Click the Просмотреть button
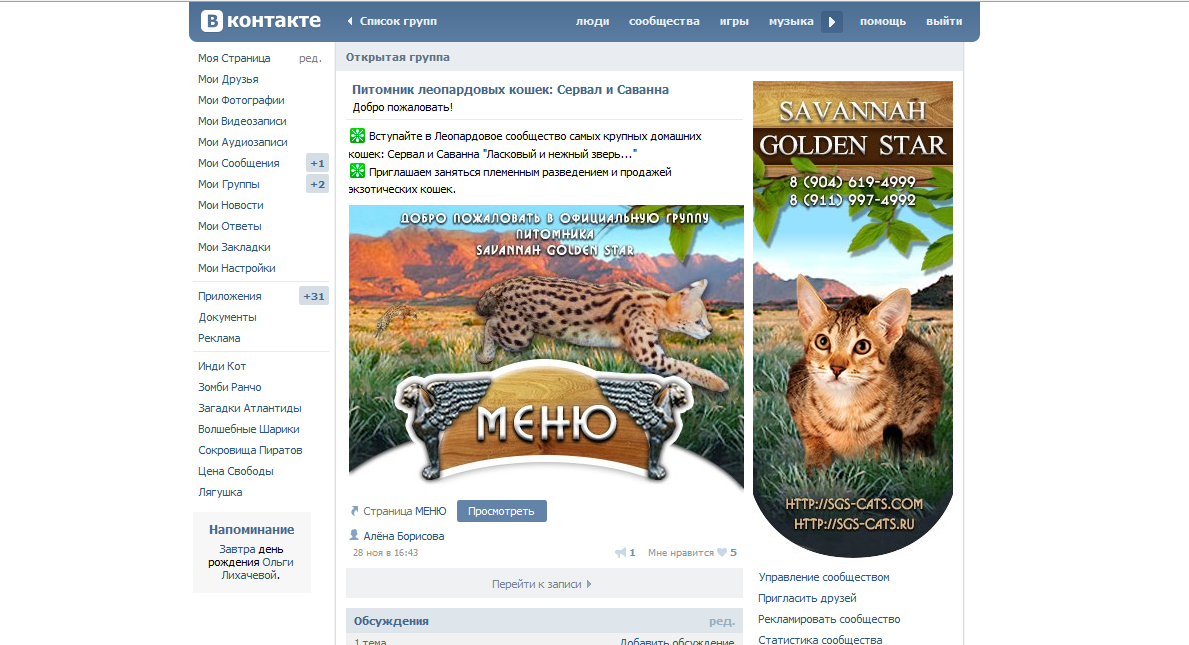 tap(501, 511)
